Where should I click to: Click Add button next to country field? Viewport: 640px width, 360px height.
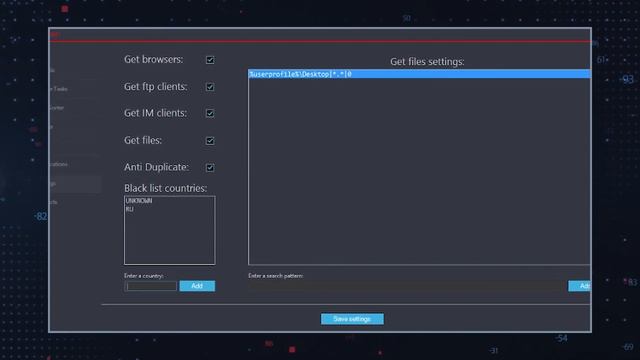click(x=197, y=286)
